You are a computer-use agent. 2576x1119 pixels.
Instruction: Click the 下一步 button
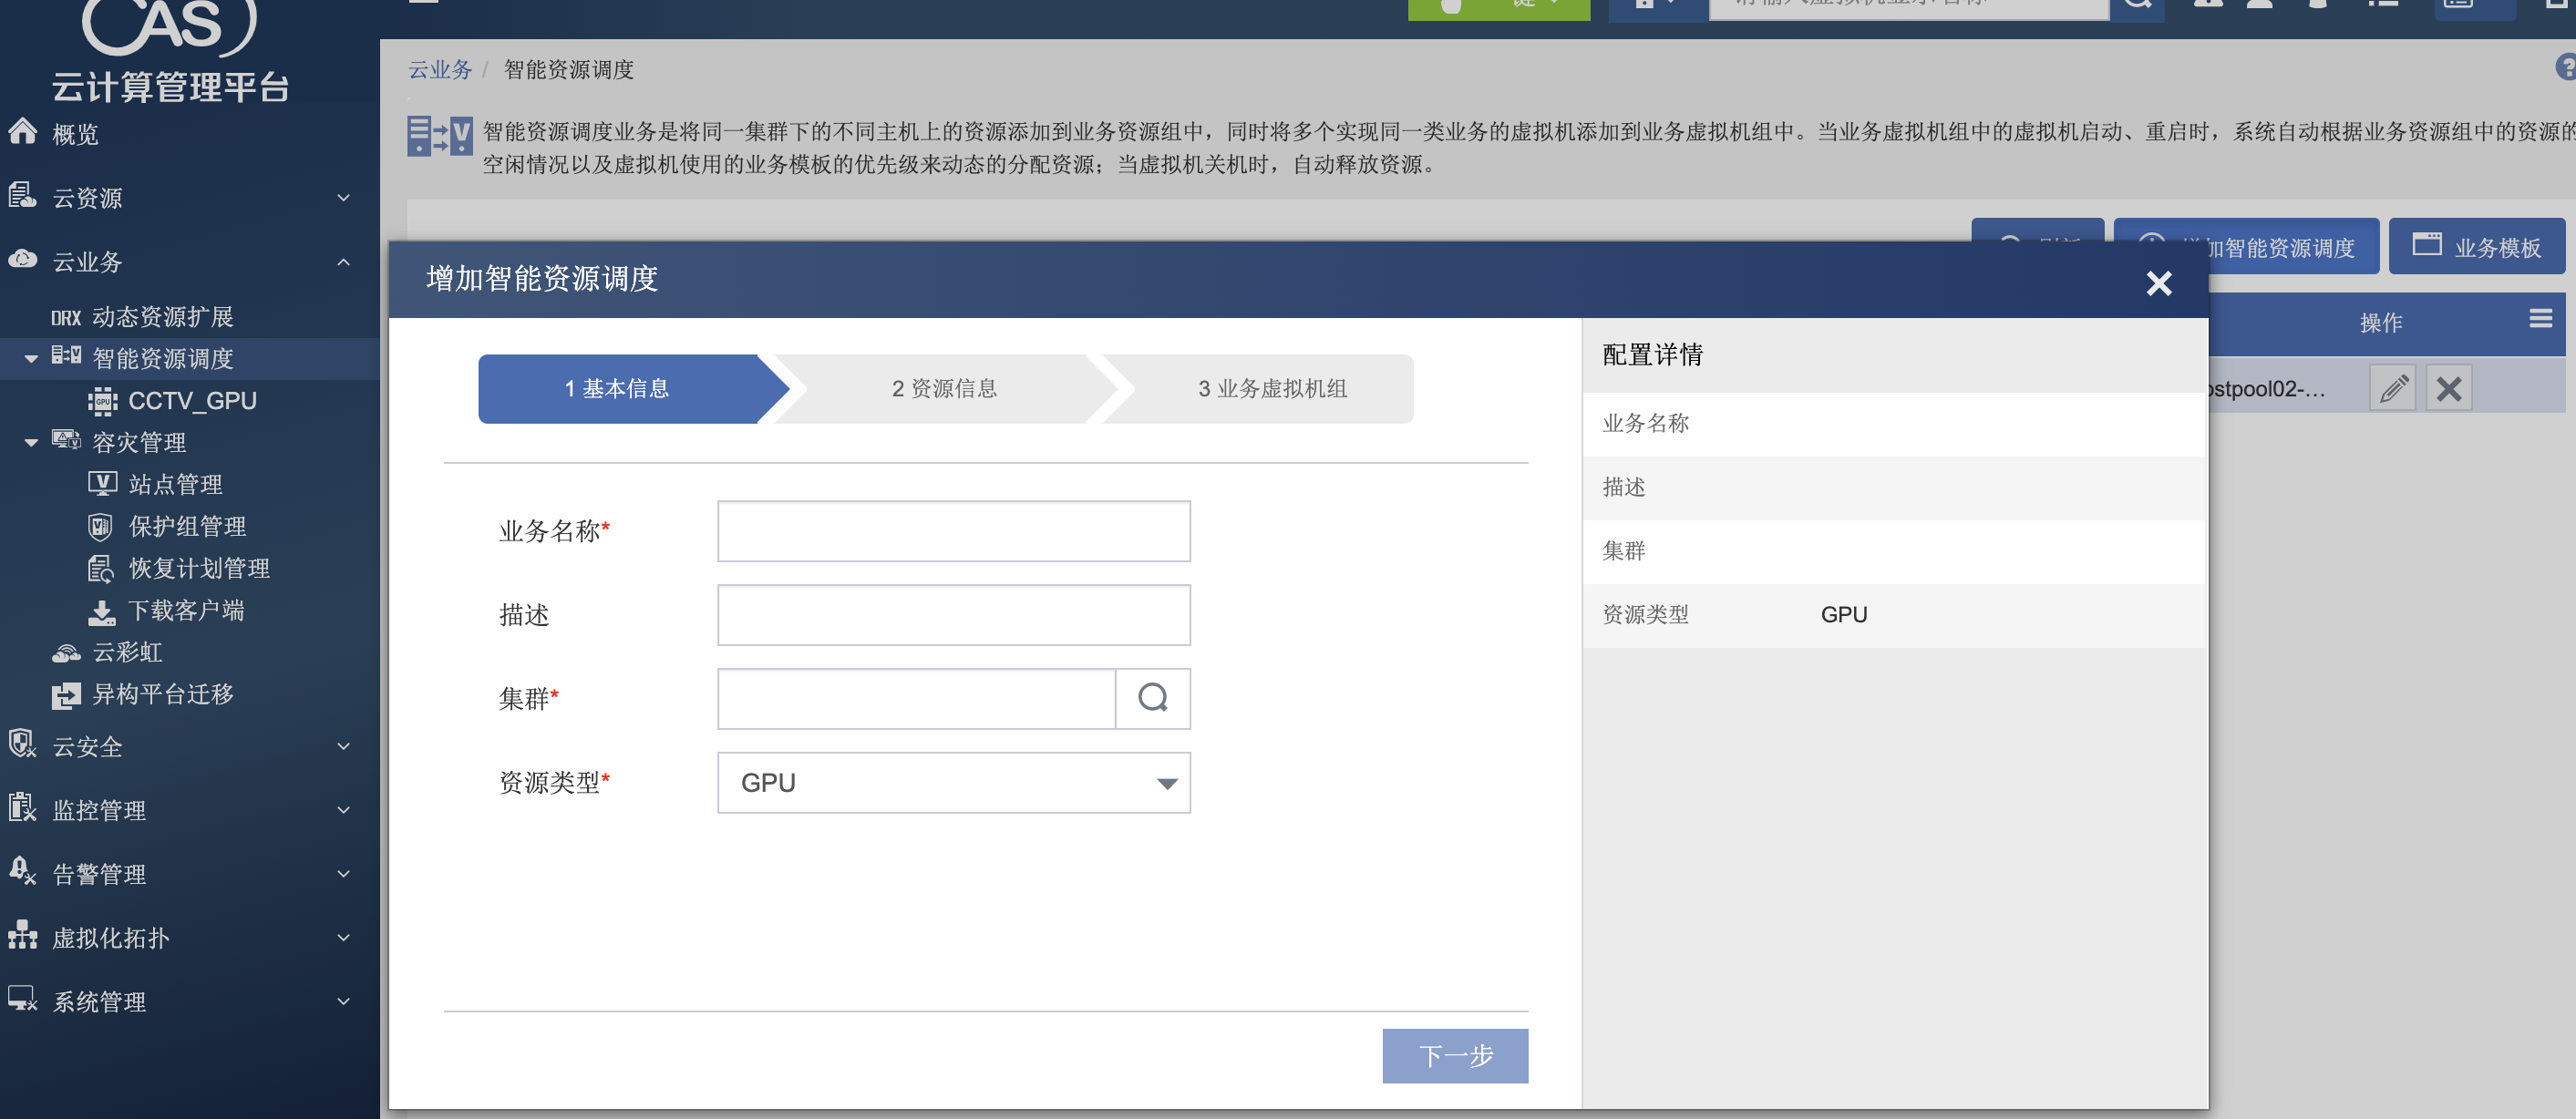click(x=1454, y=1055)
